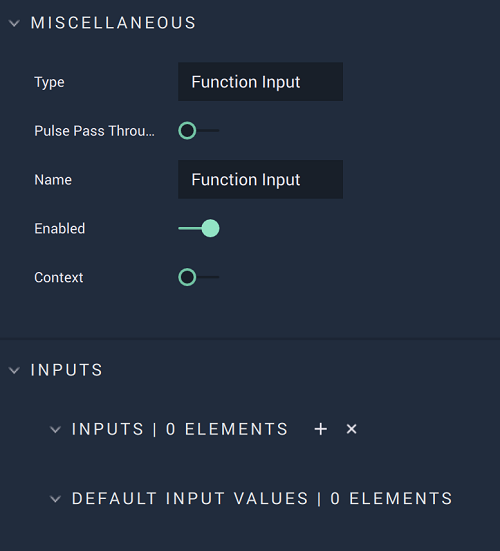Screen dimensions: 500x551
Task: Collapse the Default Input Values chevron
Action: click(55, 499)
